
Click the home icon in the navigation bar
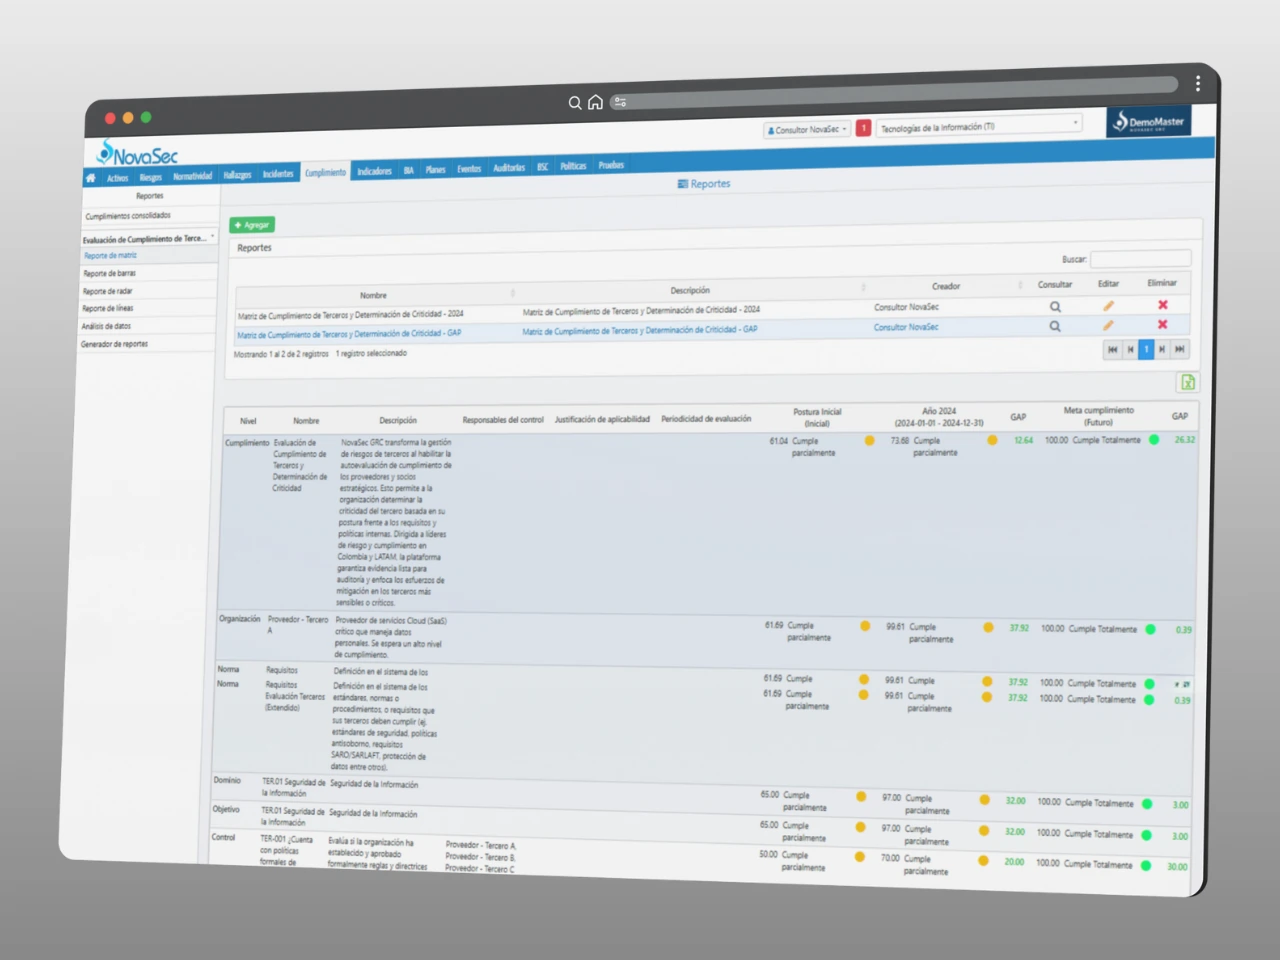click(x=91, y=178)
